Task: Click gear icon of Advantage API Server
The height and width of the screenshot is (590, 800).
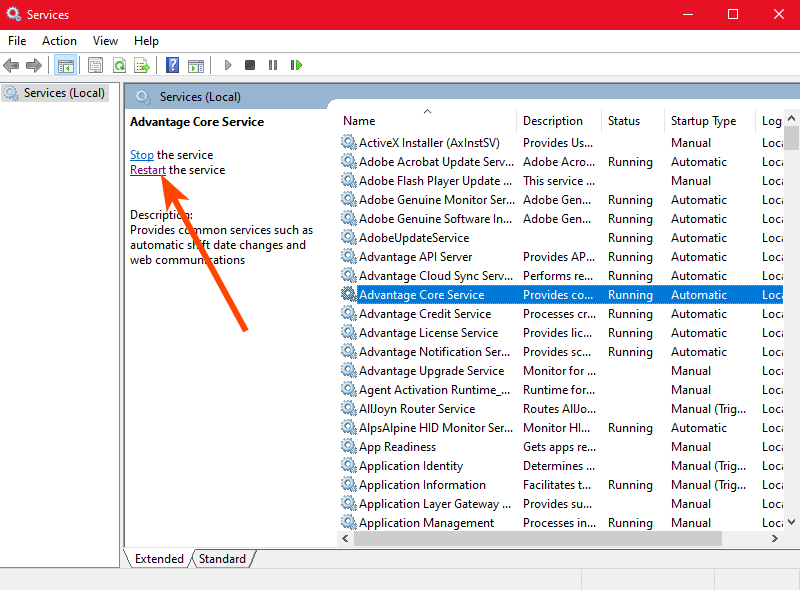Action: click(x=348, y=256)
